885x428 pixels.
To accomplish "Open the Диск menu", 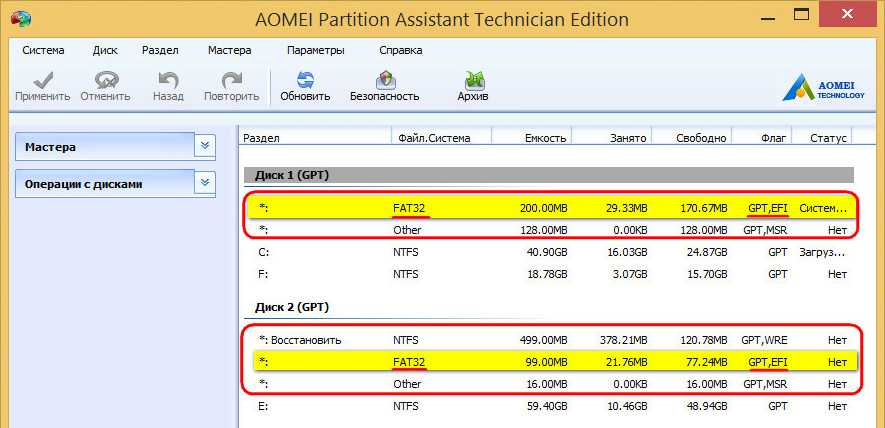I will (x=105, y=50).
